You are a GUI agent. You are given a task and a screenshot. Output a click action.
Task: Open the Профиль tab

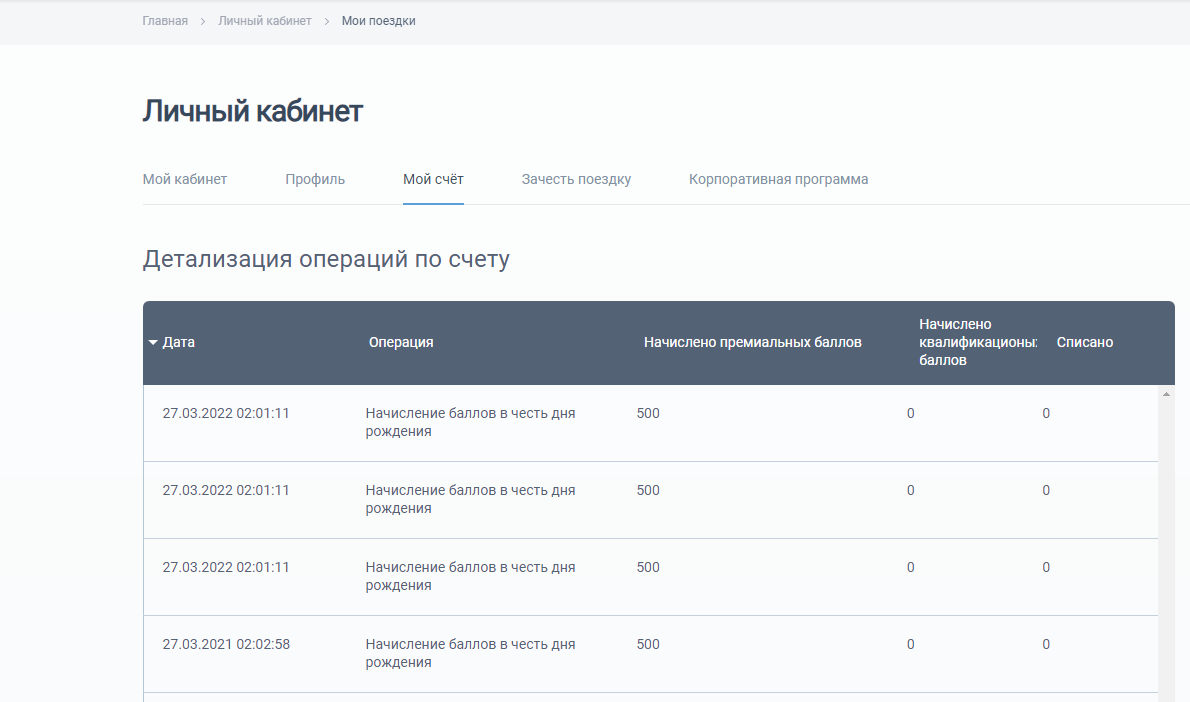pyautogui.click(x=315, y=180)
